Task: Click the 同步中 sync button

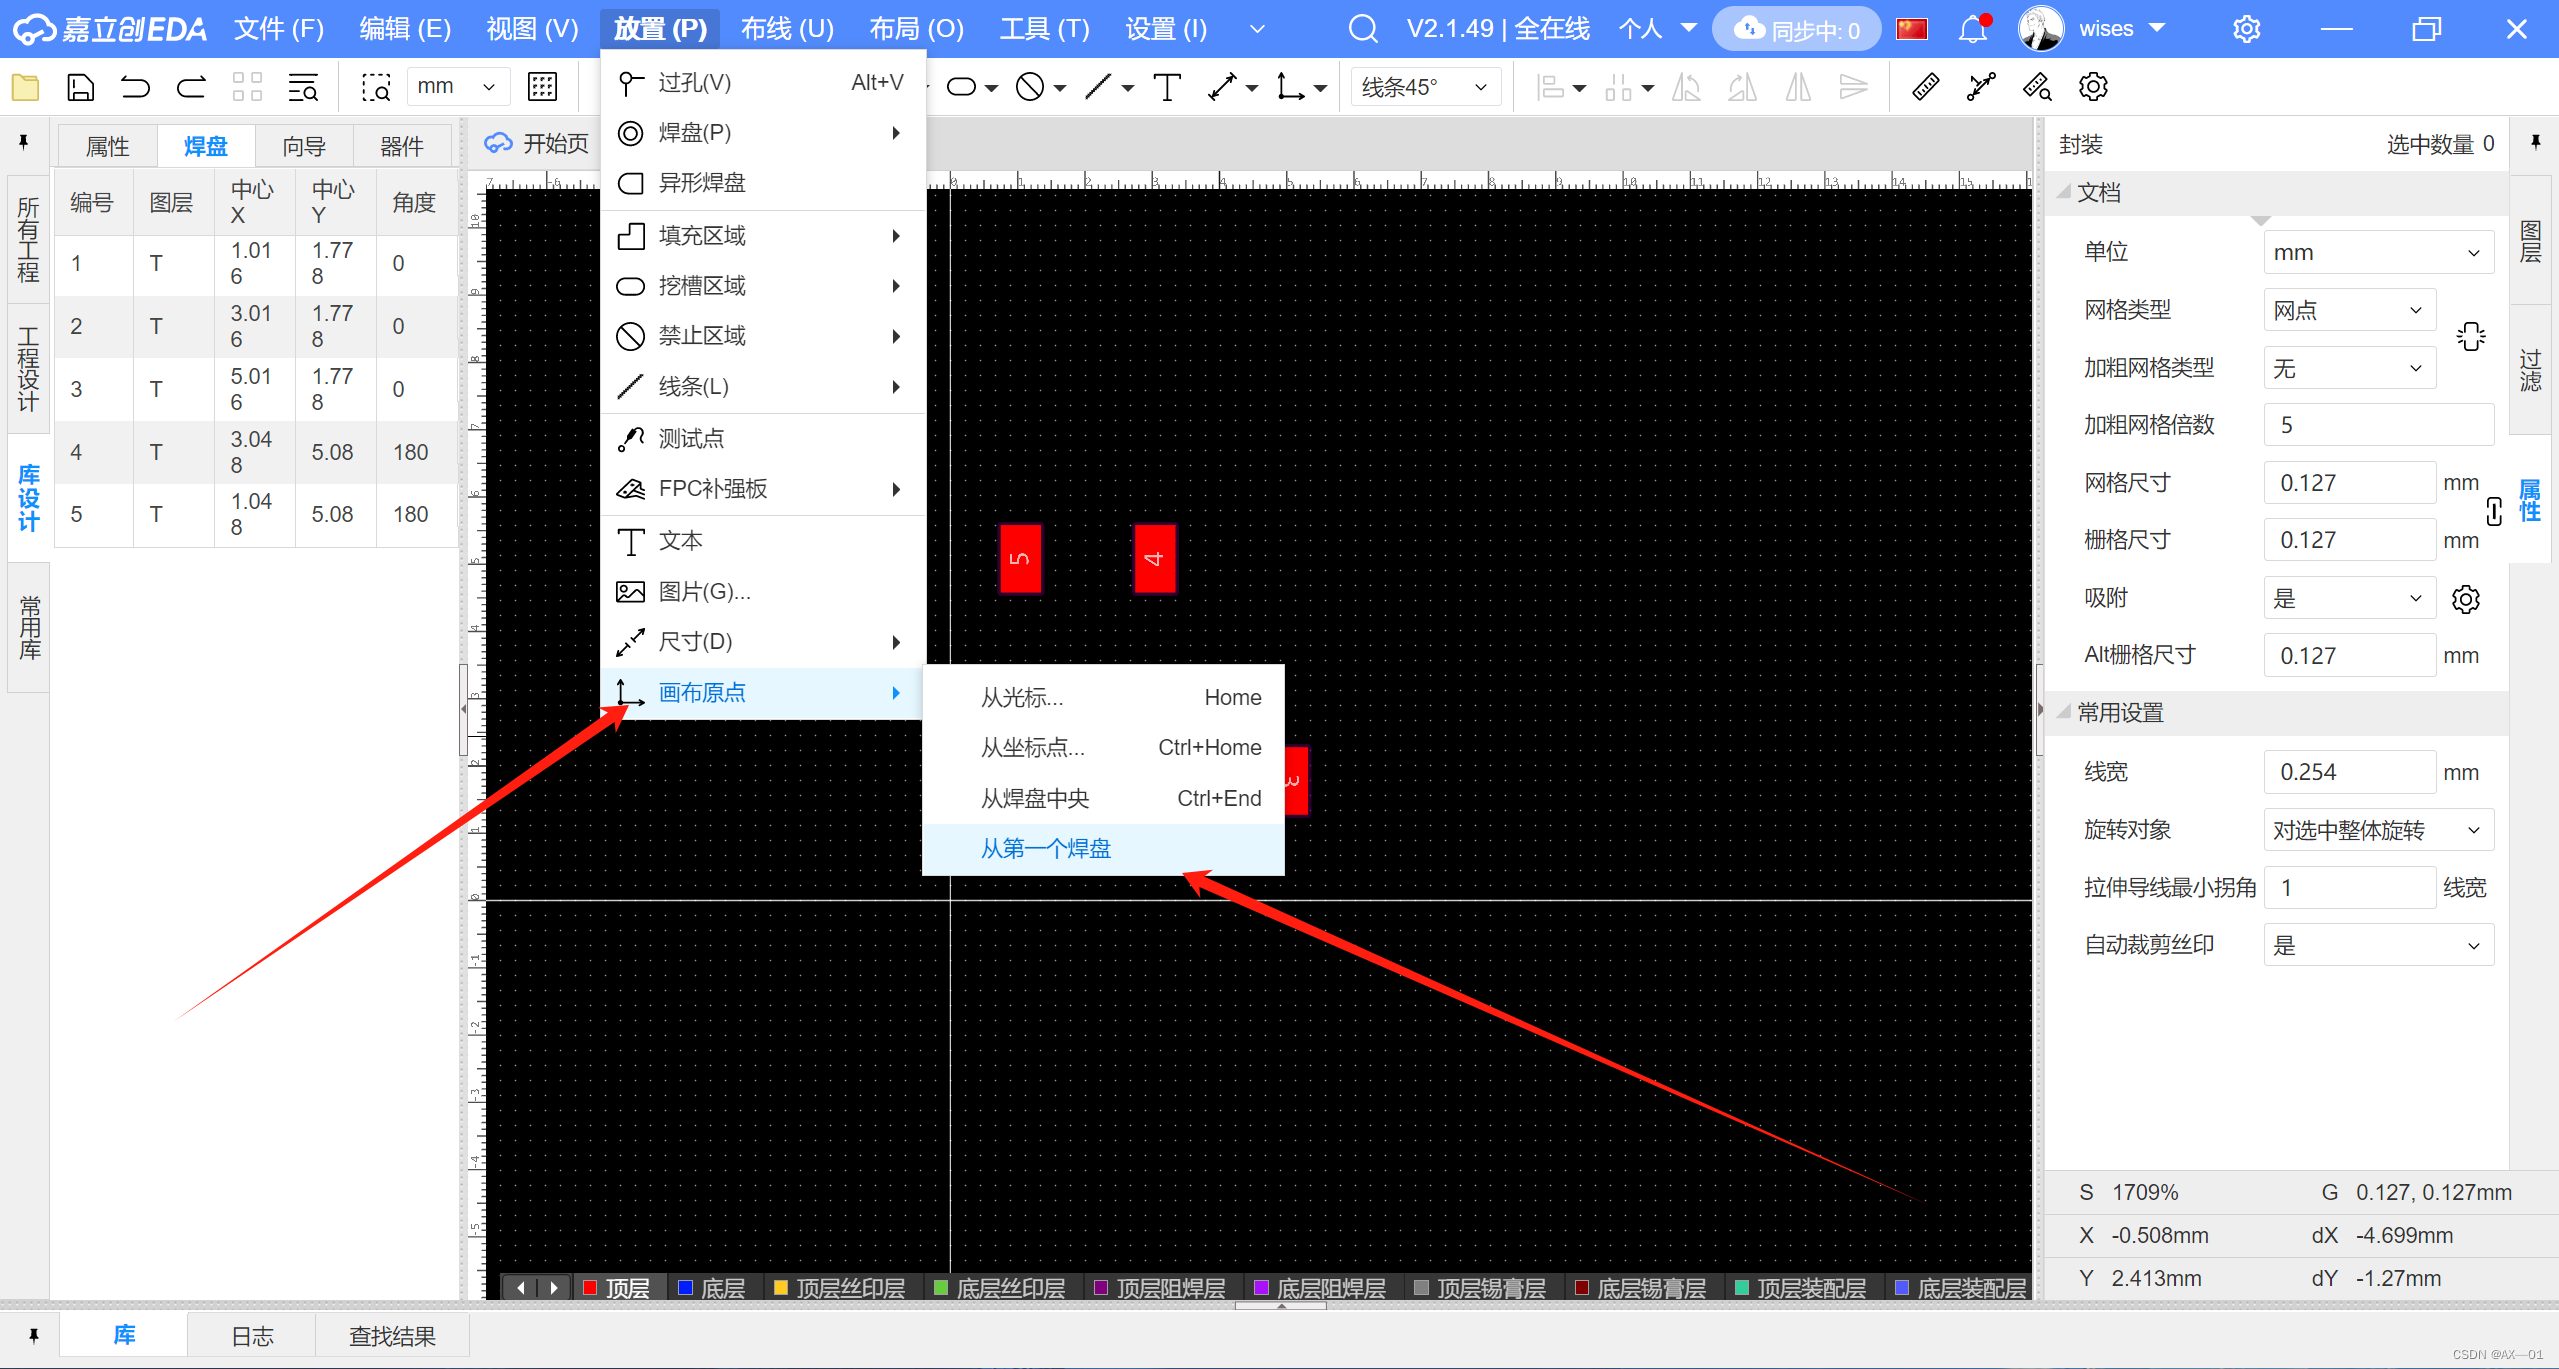Action: click(1796, 29)
